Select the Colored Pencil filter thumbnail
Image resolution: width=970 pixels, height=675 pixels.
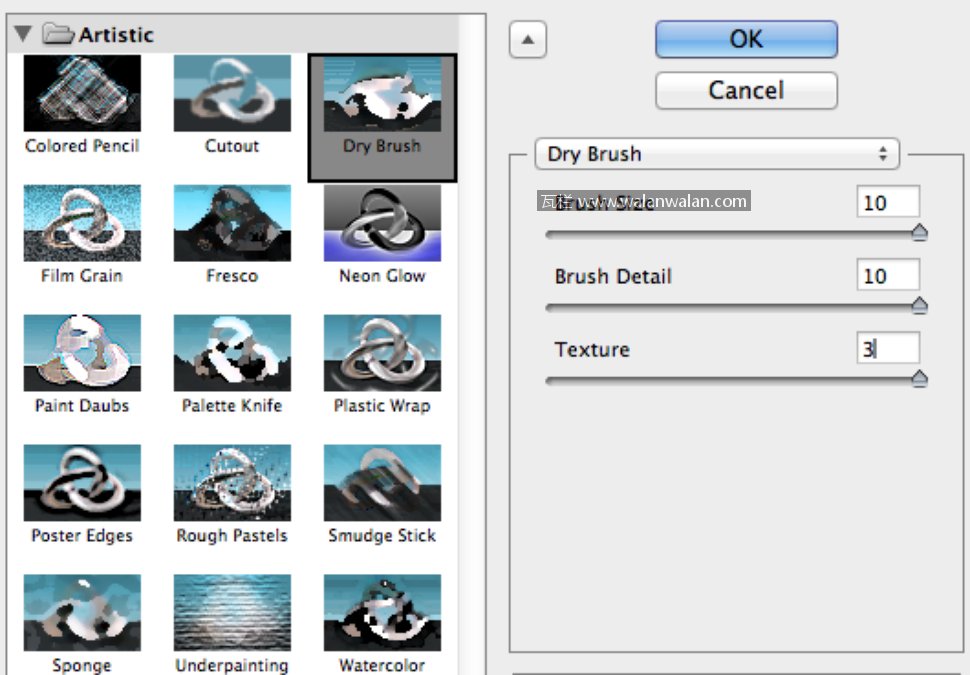(x=82, y=94)
